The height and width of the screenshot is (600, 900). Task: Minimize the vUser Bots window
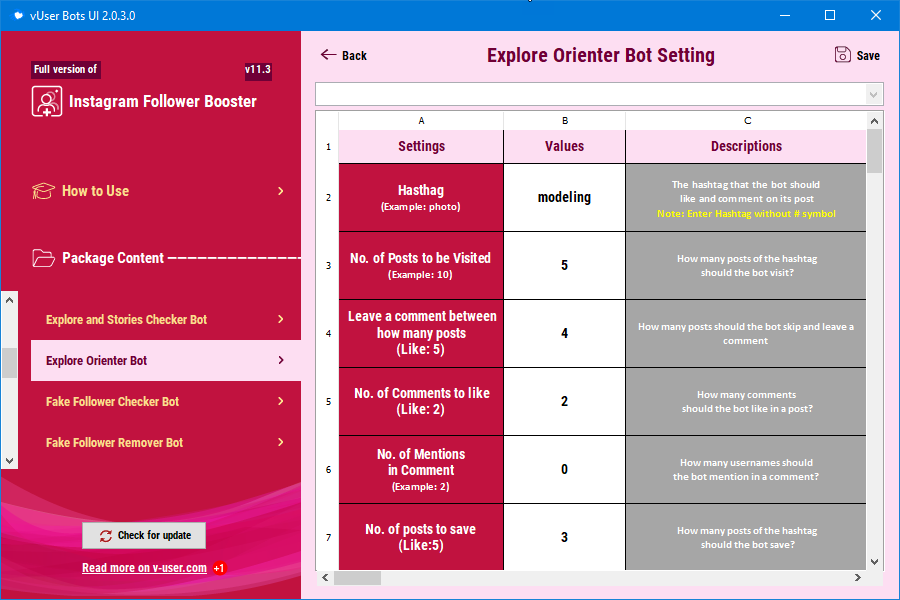coord(785,16)
